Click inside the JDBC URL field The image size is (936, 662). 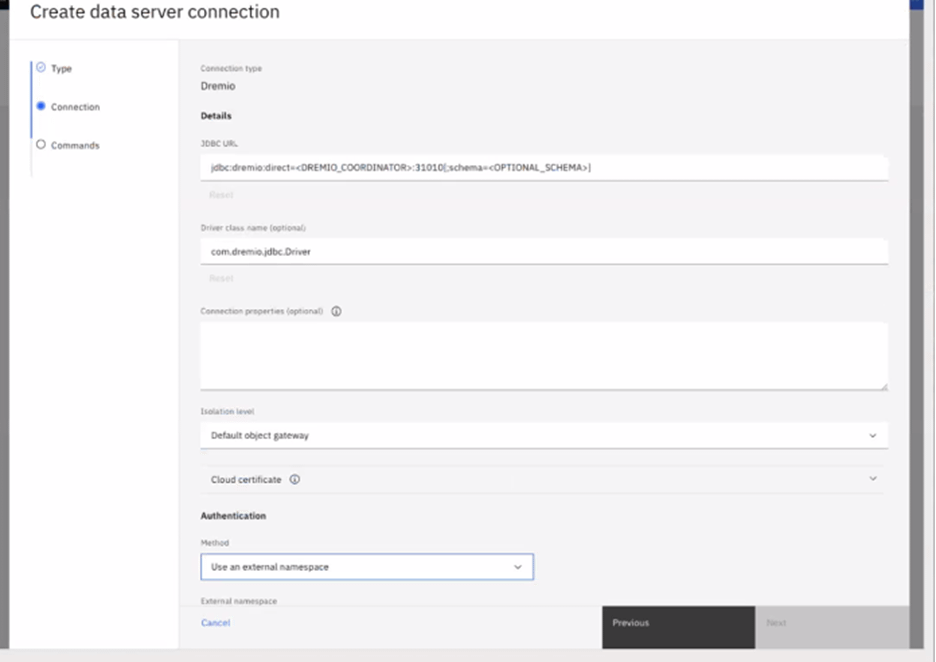tap(543, 168)
